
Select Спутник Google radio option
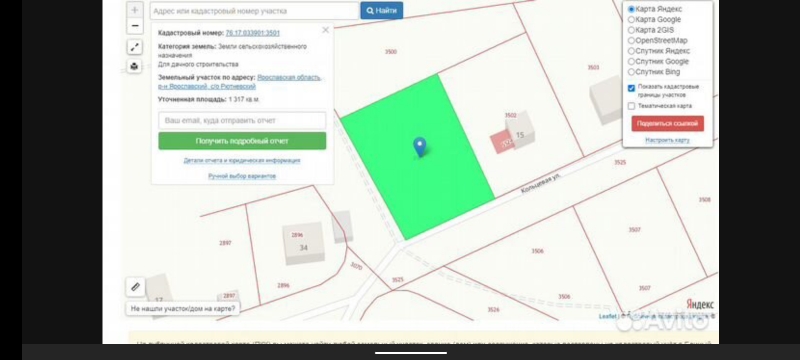pyautogui.click(x=631, y=61)
